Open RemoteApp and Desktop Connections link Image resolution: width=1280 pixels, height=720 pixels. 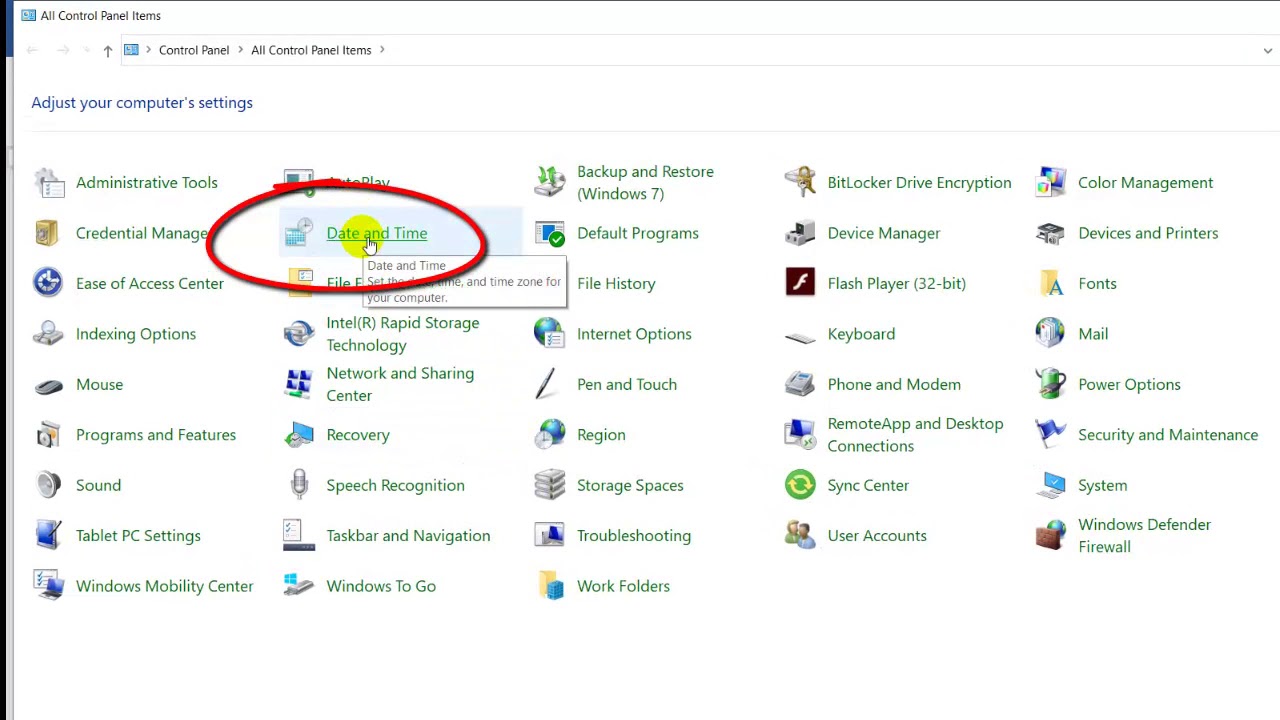coord(915,435)
